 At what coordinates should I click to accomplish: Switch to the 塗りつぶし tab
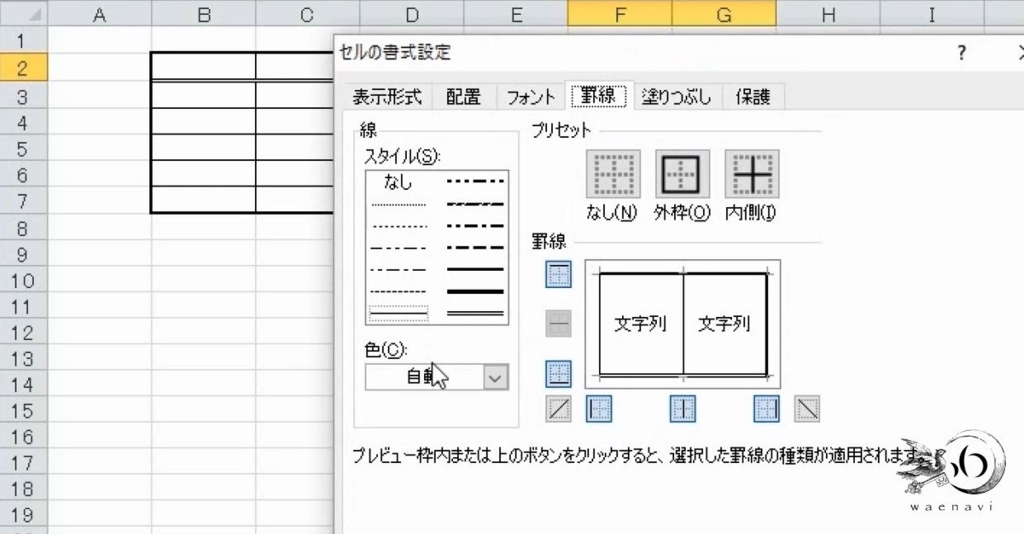coord(677,97)
